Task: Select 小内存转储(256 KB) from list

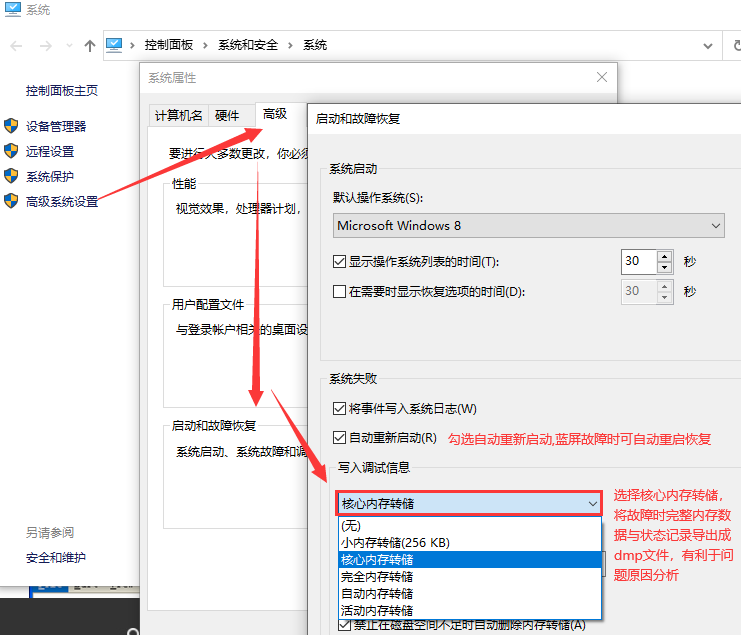Action: (395, 542)
